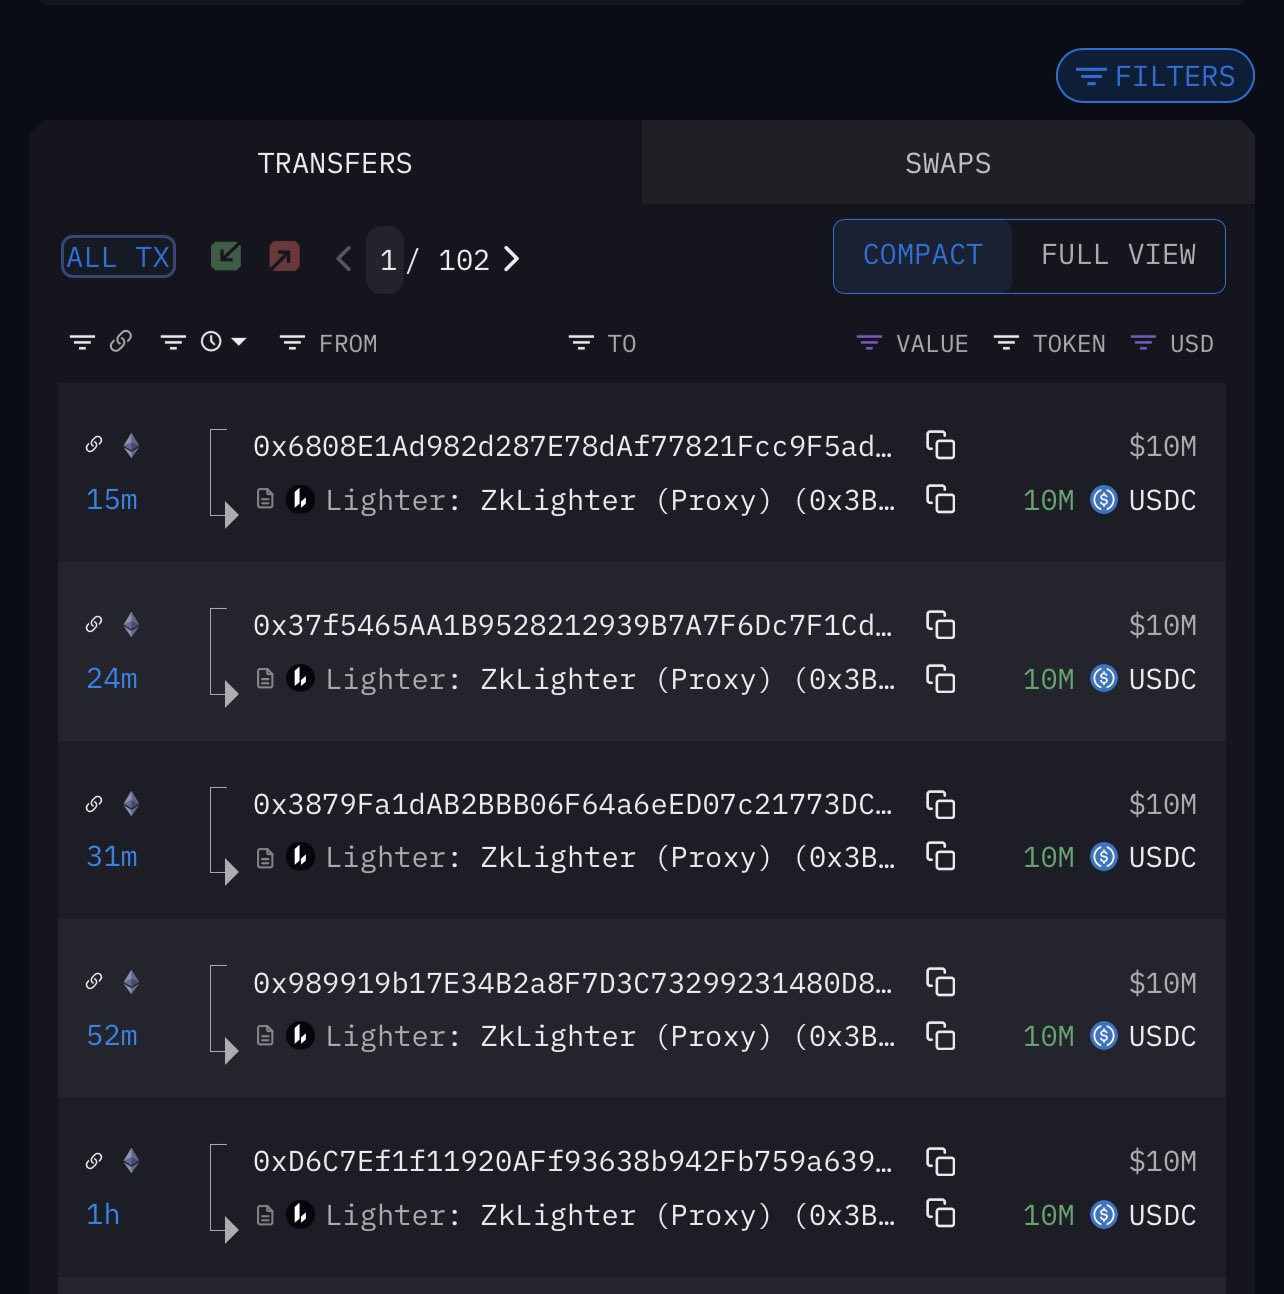
Task: Open the time column sort dropdown
Action: [x=222, y=342]
